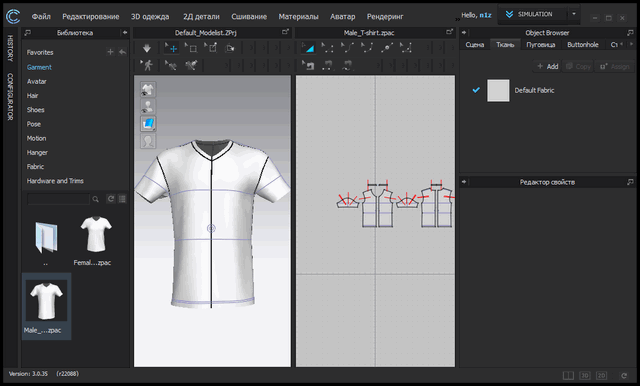Click the avatar measurement tool beside joint tool
Image resolution: width=640 pixels, height=386 pixels.
click(191, 65)
